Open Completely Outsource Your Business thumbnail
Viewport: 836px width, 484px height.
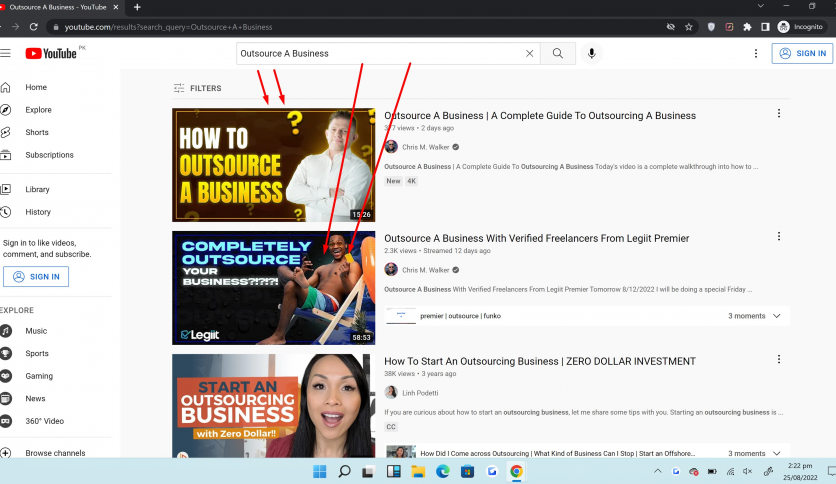(274, 288)
